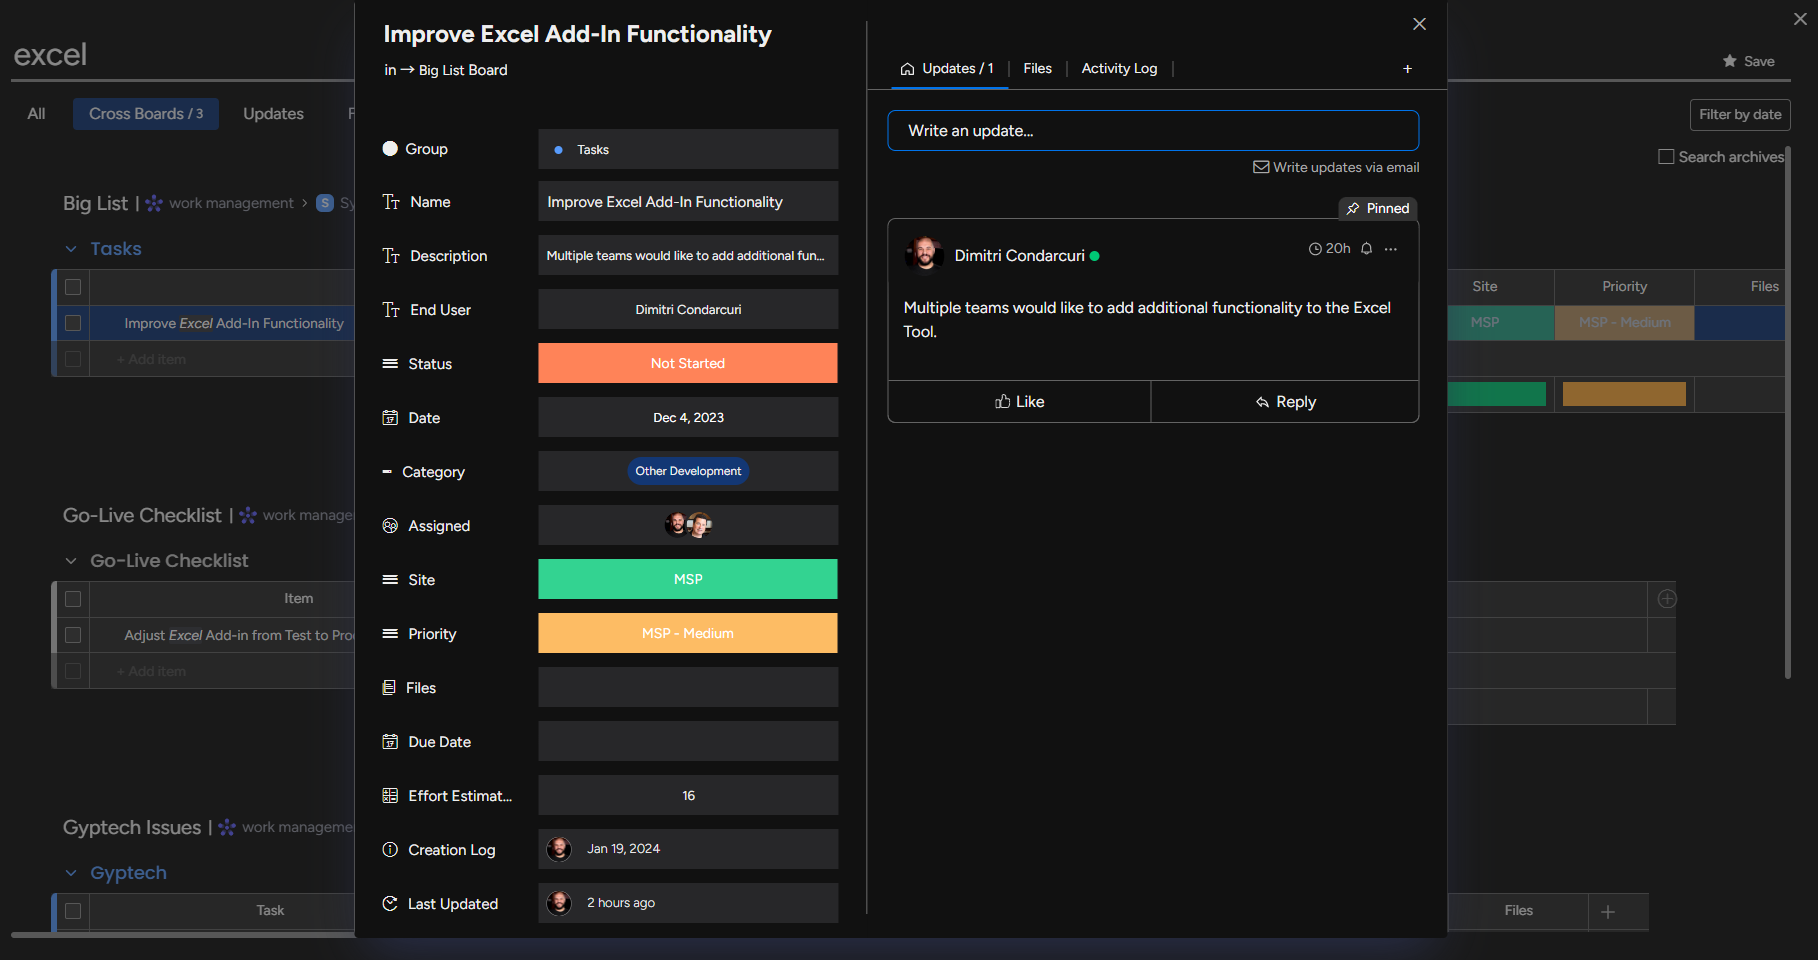Click the End User column icon
The height and width of the screenshot is (960, 1818).
click(x=391, y=310)
